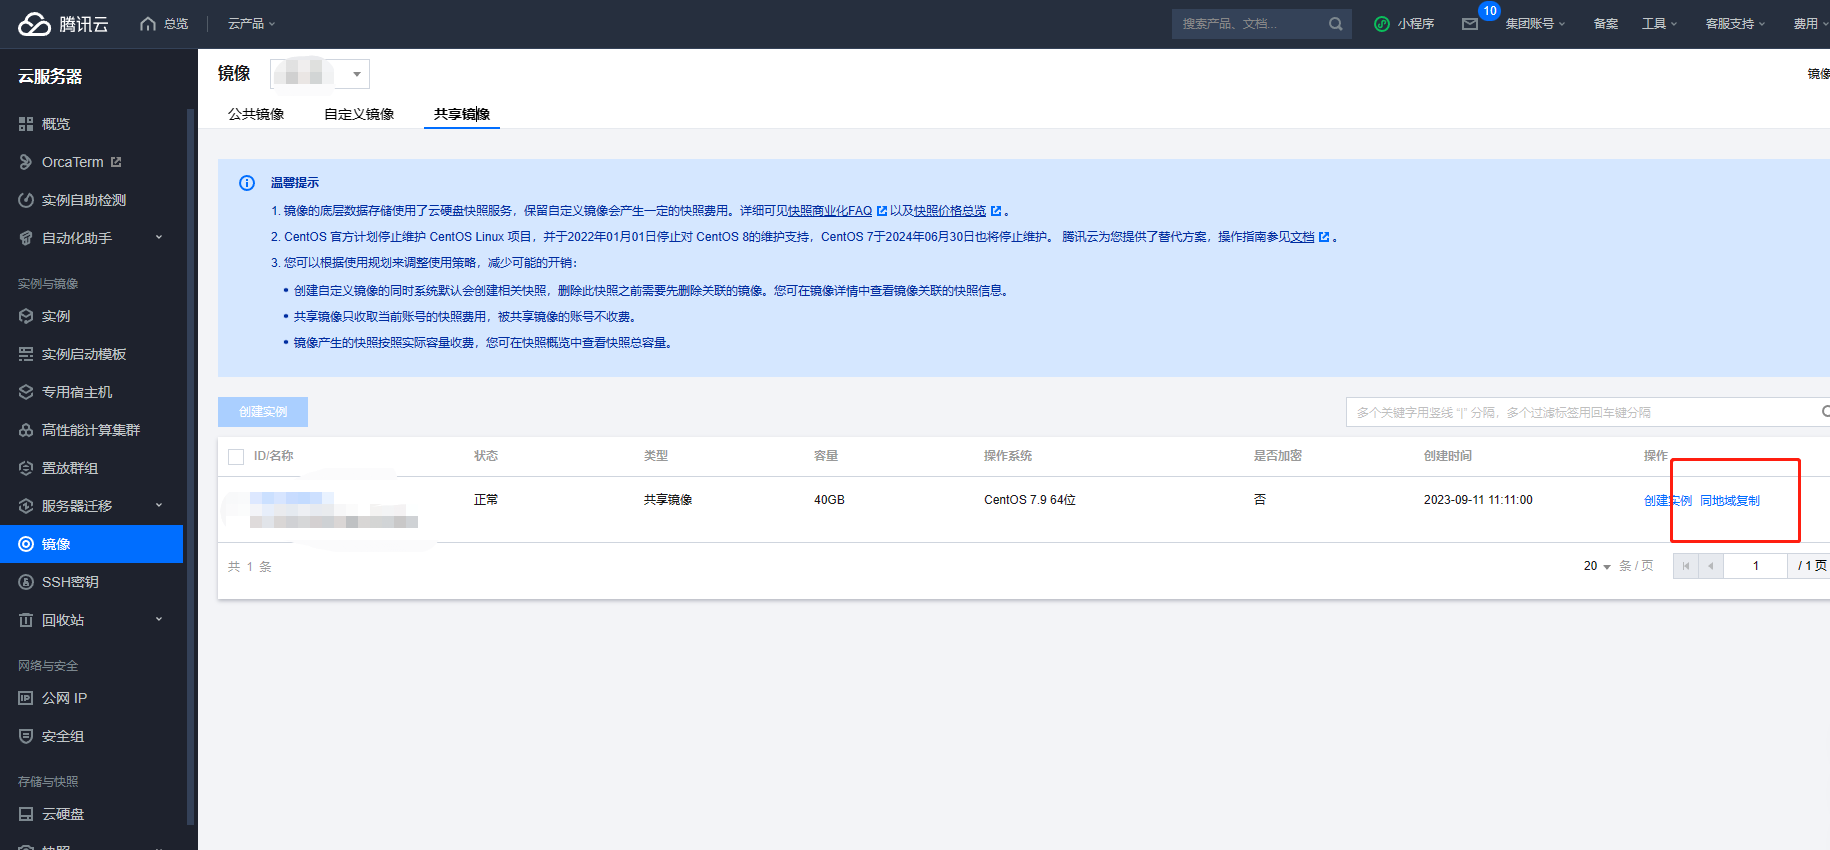This screenshot has height=850, width=1830.
Task: Click the 创建实例 button above table
Action: click(x=263, y=412)
